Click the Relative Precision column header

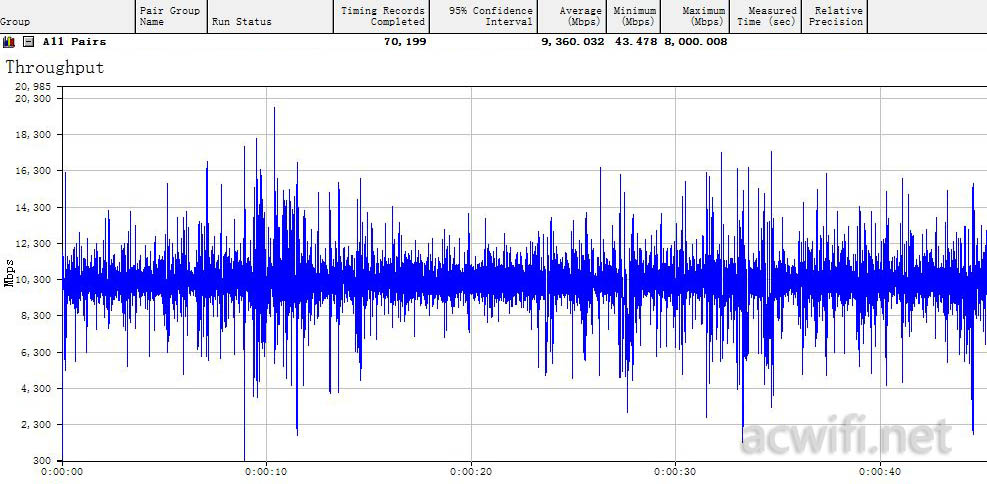[835, 16]
